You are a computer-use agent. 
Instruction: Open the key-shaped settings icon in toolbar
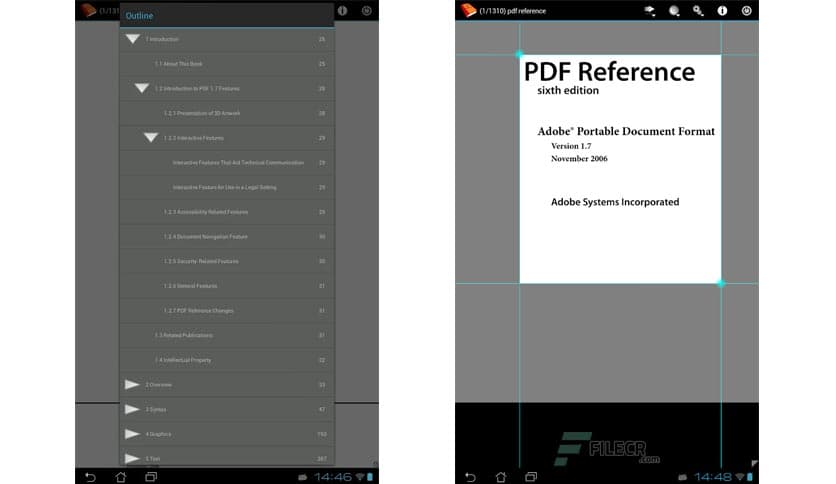coord(698,11)
